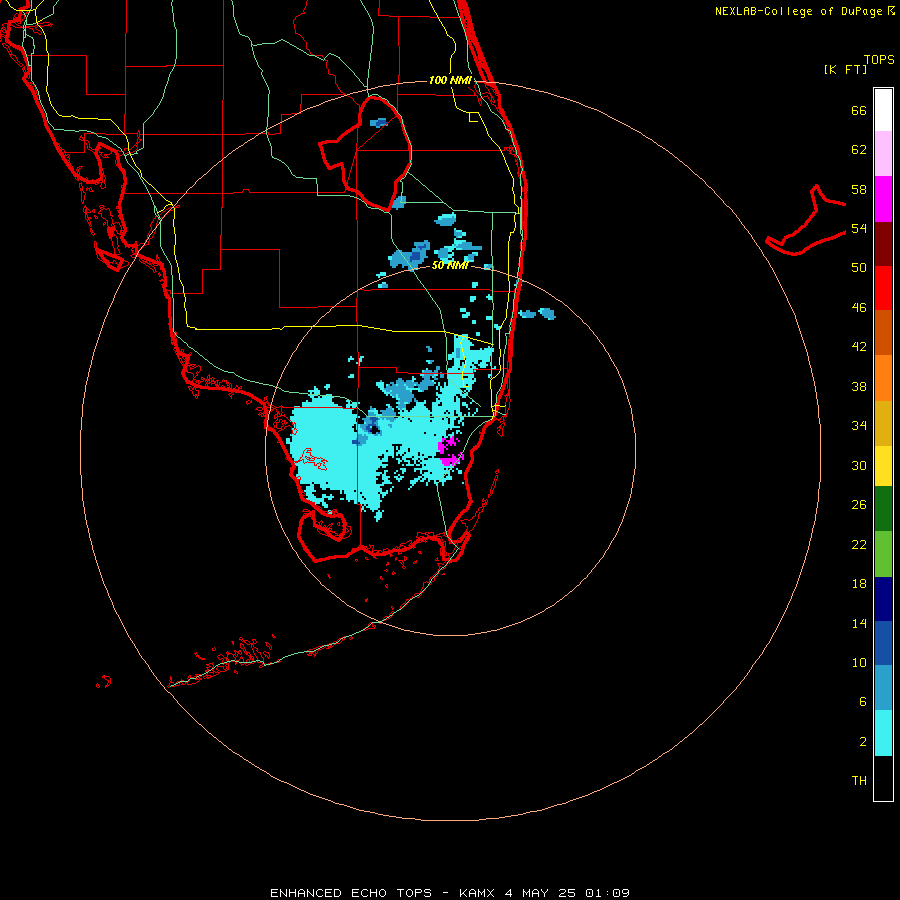Click the ENHANCED ECHO TOPS product title

click(x=351, y=893)
